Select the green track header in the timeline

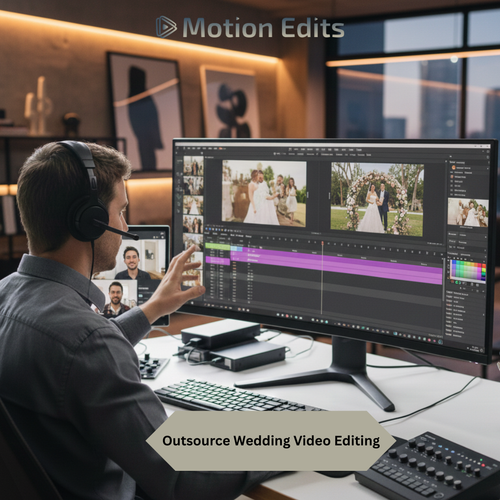click(217, 246)
